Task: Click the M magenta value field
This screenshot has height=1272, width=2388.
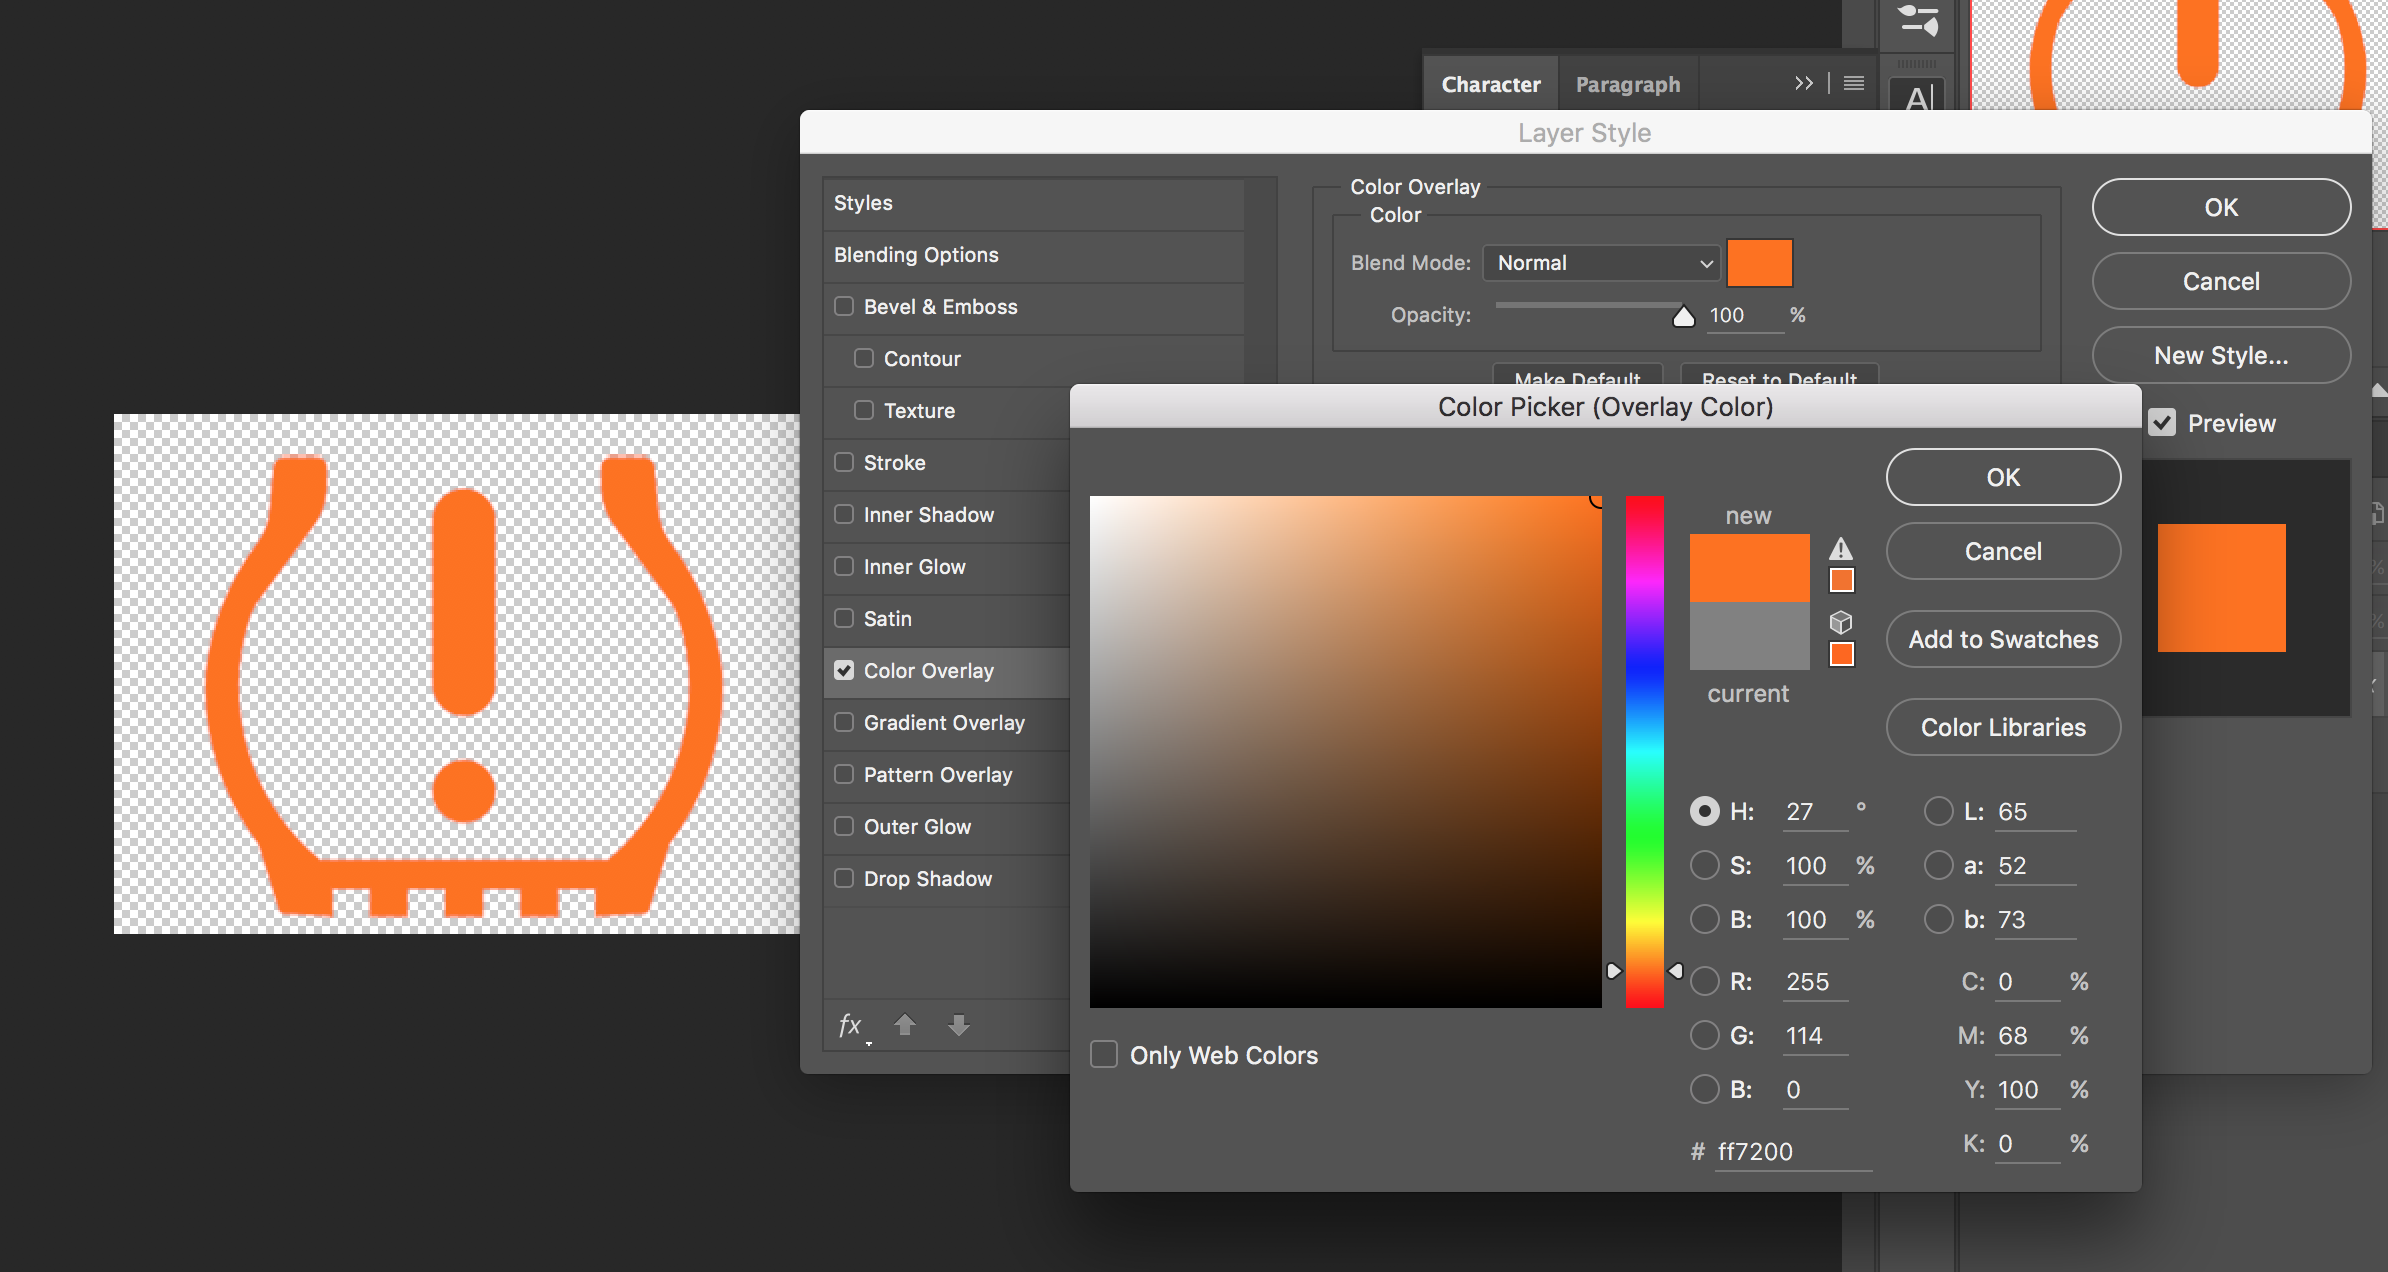Action: (x=2027, y=1035)
